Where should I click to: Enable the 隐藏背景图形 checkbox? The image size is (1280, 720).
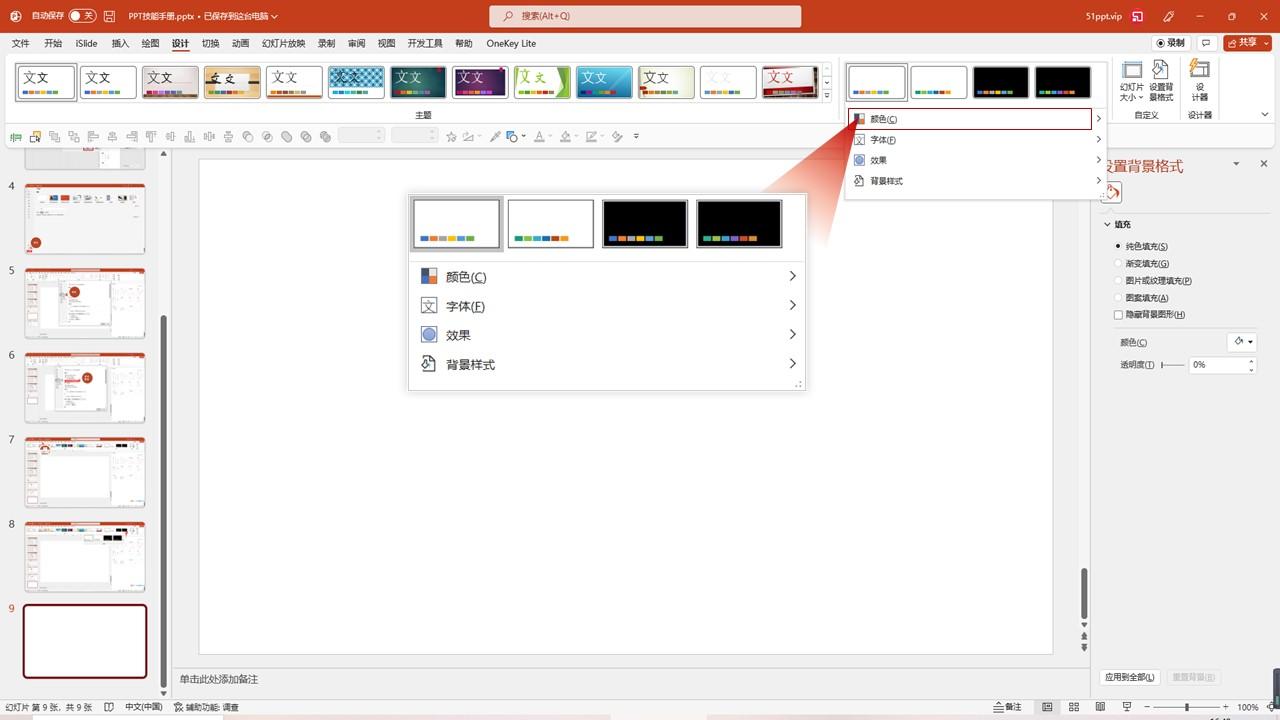point(1118,315)
